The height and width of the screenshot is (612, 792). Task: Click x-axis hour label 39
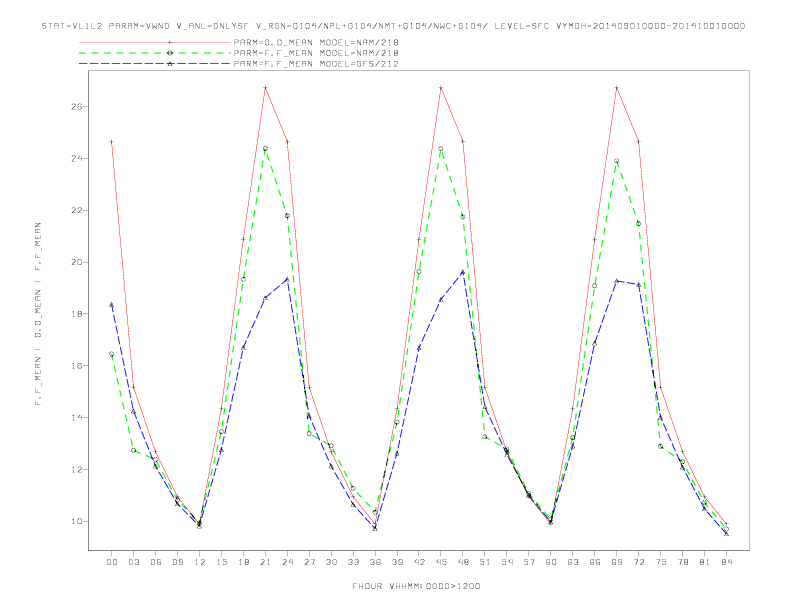(397, 562)
